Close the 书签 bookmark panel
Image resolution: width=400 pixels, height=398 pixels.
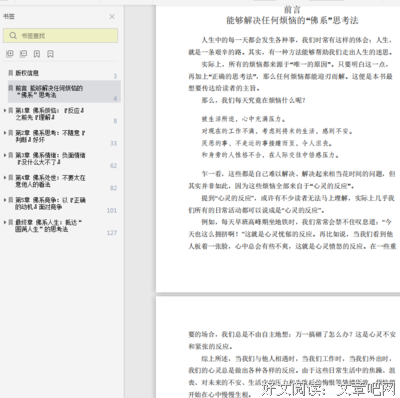(112, 16)
